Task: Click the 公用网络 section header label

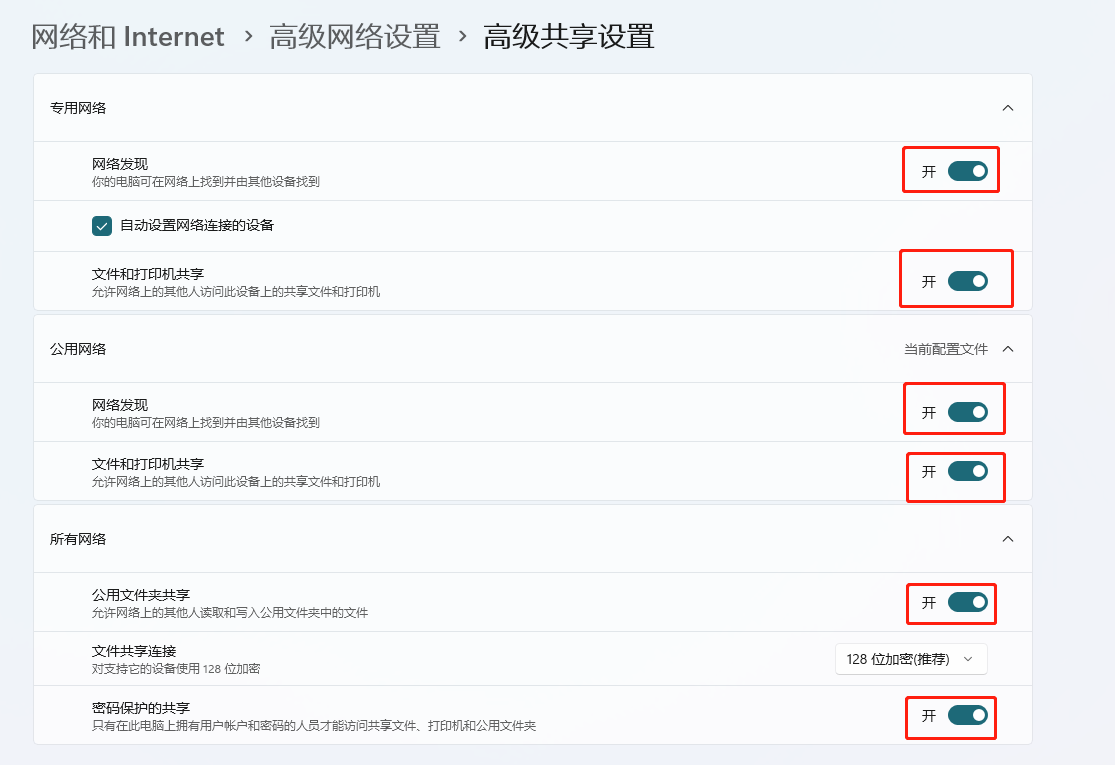Action: click(x=78, y=349)
